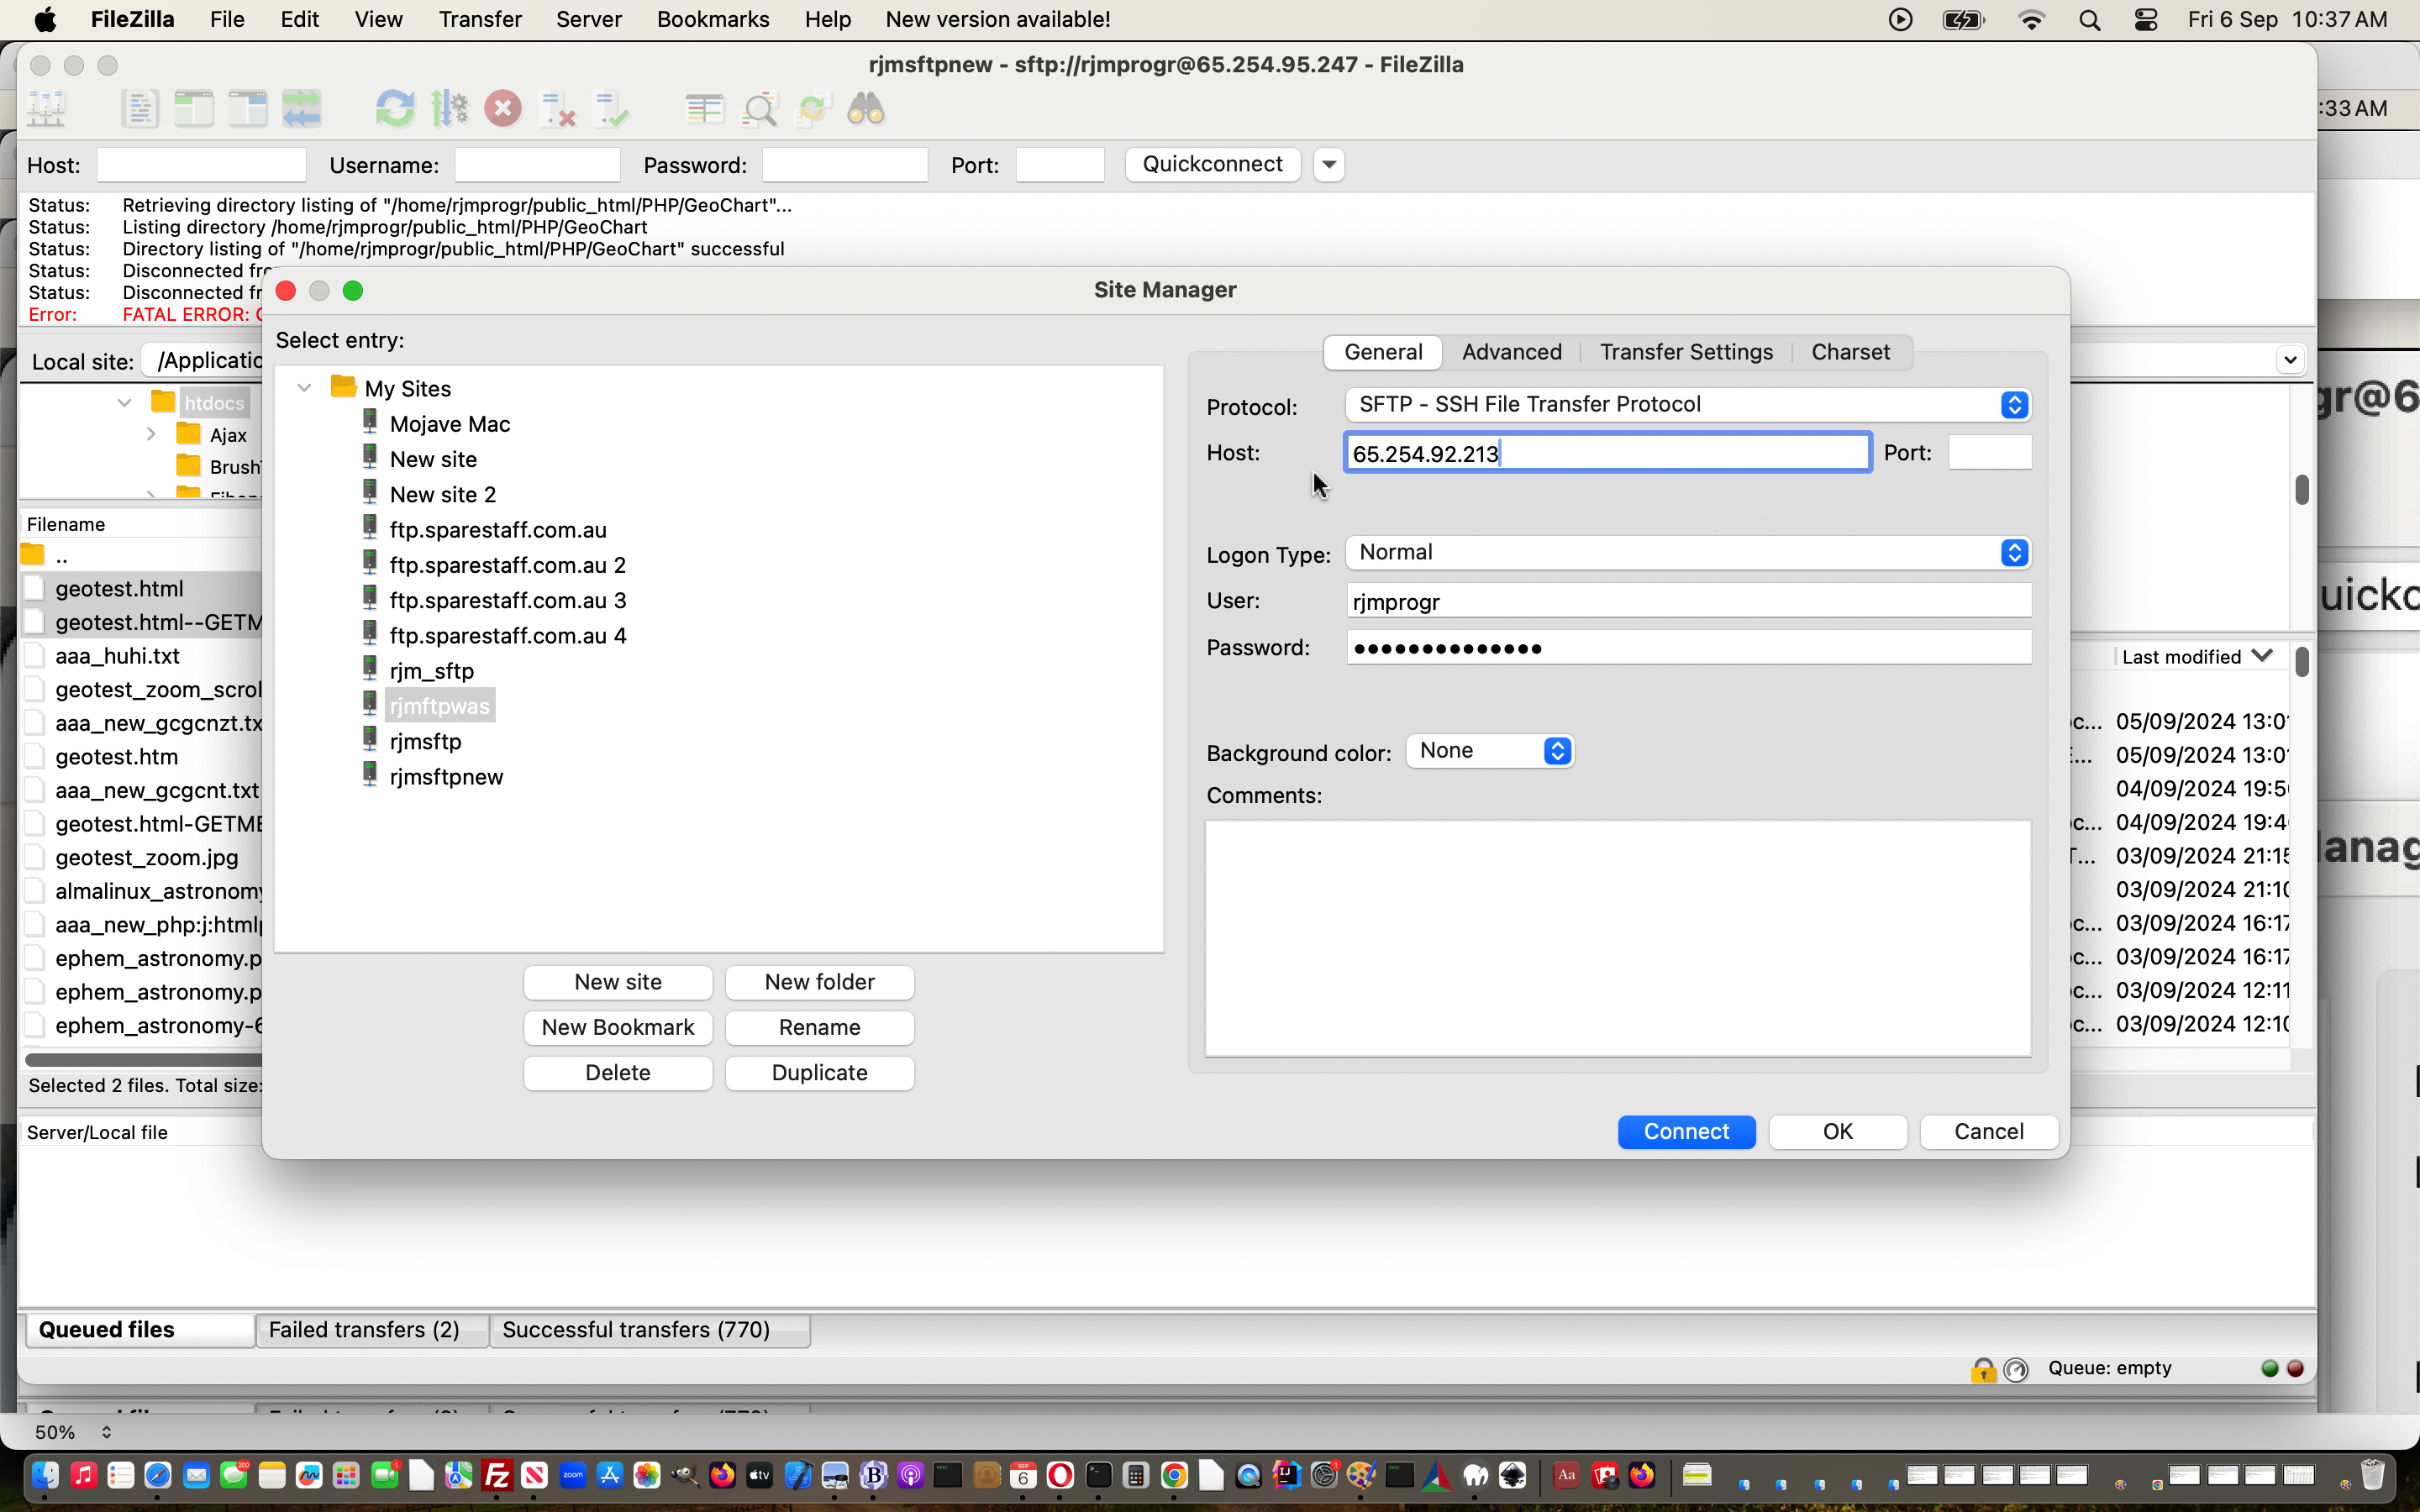The width and height of the screenshot is (2420, 1512).
Task: Open Quickconnect history dropdown arrow
Action: pyautogui.click(x=1329, y=164)
